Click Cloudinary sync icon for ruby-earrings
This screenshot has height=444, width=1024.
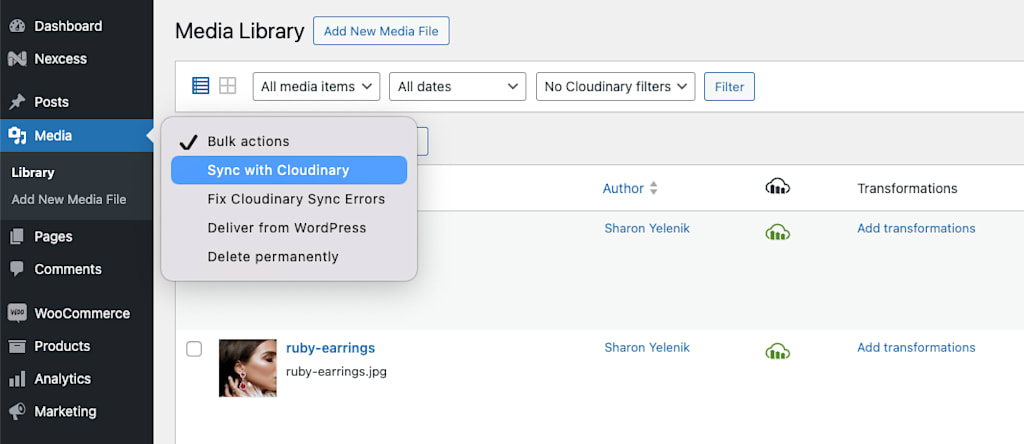777,351
